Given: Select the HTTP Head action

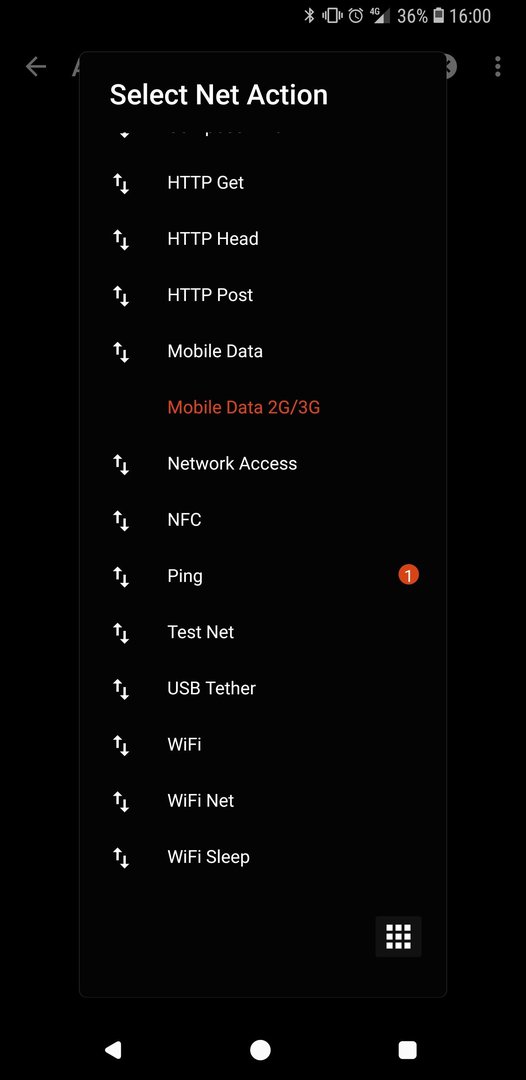Looking at the screenshot, I should pyautogui.click(x=263, y=239).
